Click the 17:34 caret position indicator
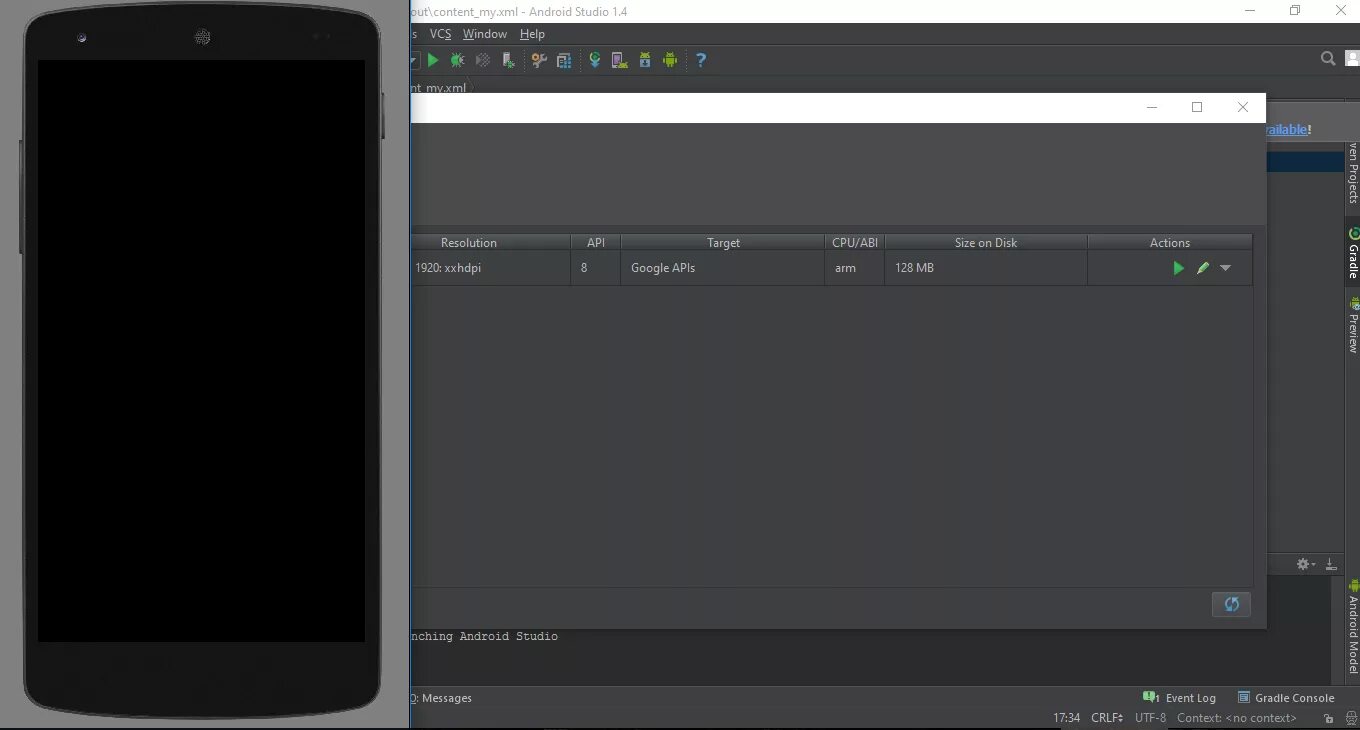Screen dimensions: 1360x730 point(1066,718)
